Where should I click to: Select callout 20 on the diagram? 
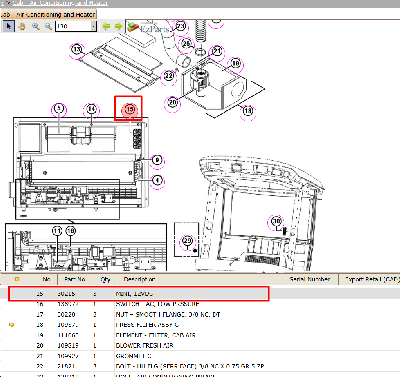coord(173,102)
